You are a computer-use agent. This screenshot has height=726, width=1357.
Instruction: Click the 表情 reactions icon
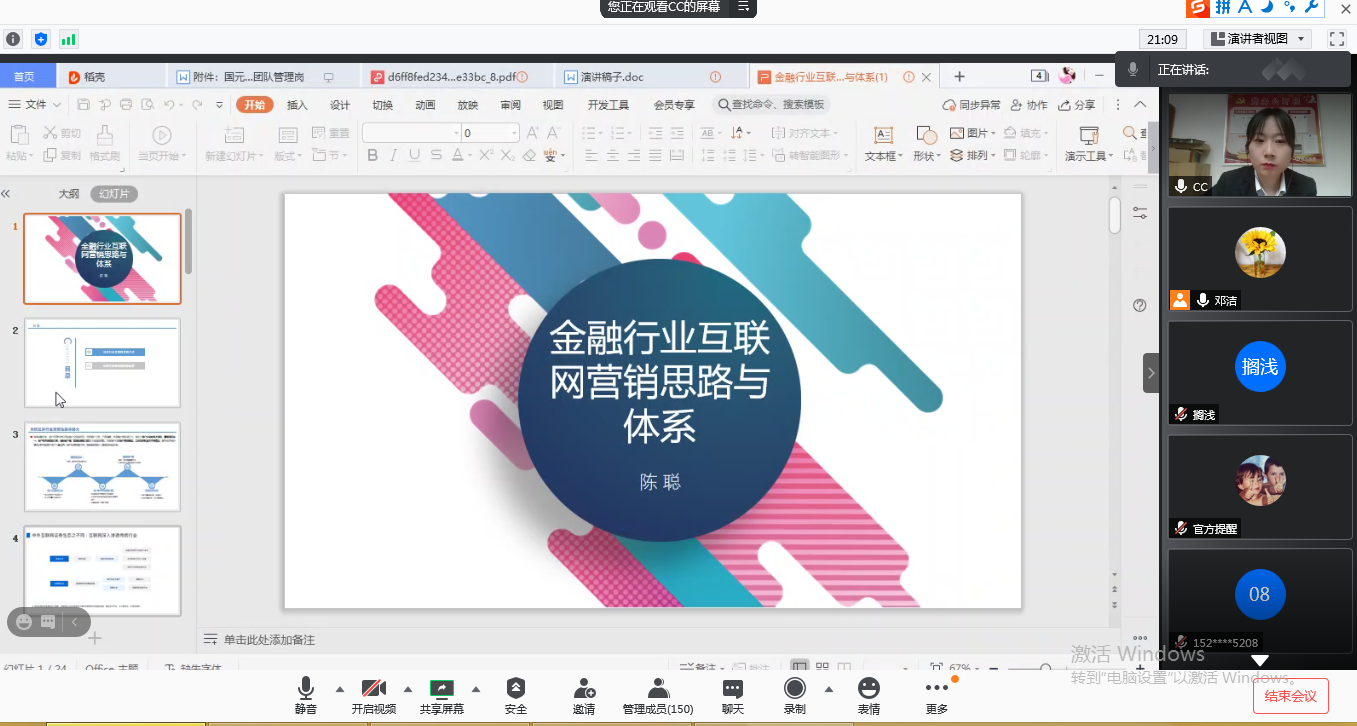[868, 689]
